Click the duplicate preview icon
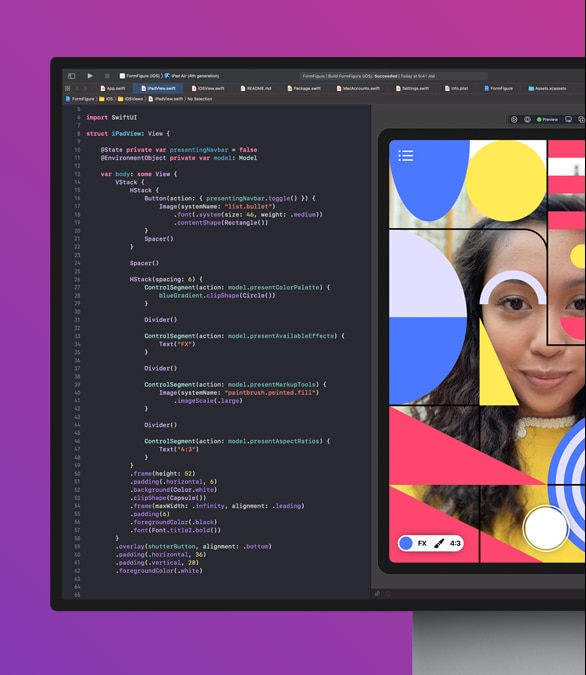Image resolution: width=586 pixels, height=675 pixels. tap(581, 119)
